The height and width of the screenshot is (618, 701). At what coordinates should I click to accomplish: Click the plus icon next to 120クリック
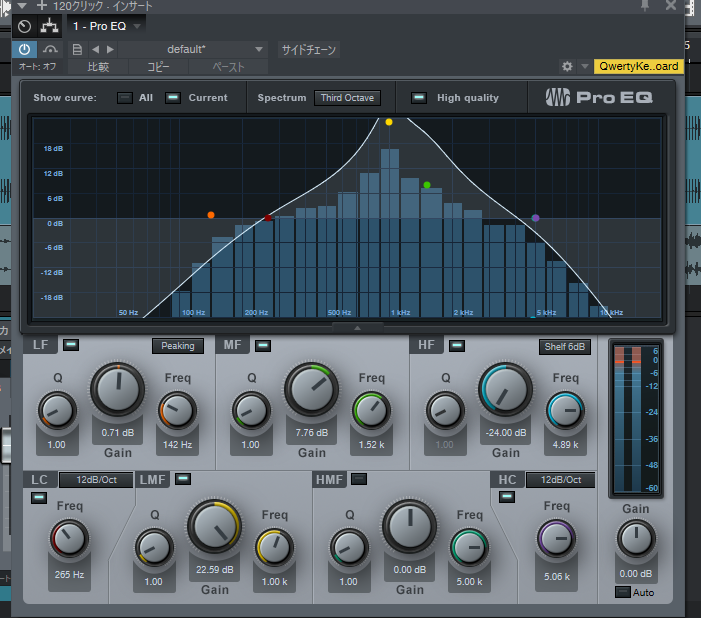pos(42,6)
